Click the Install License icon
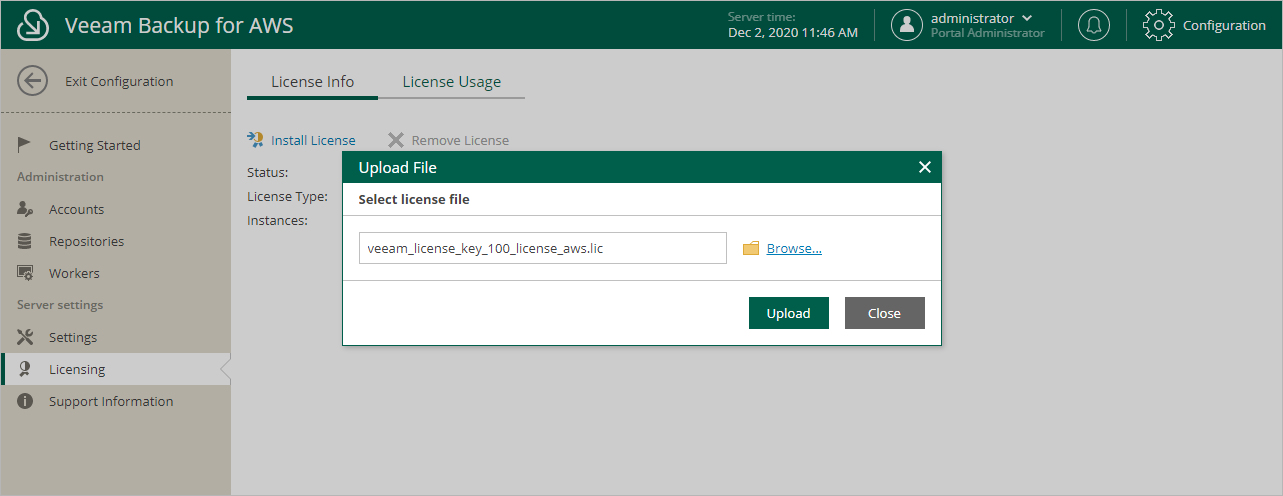 [255, 140]
